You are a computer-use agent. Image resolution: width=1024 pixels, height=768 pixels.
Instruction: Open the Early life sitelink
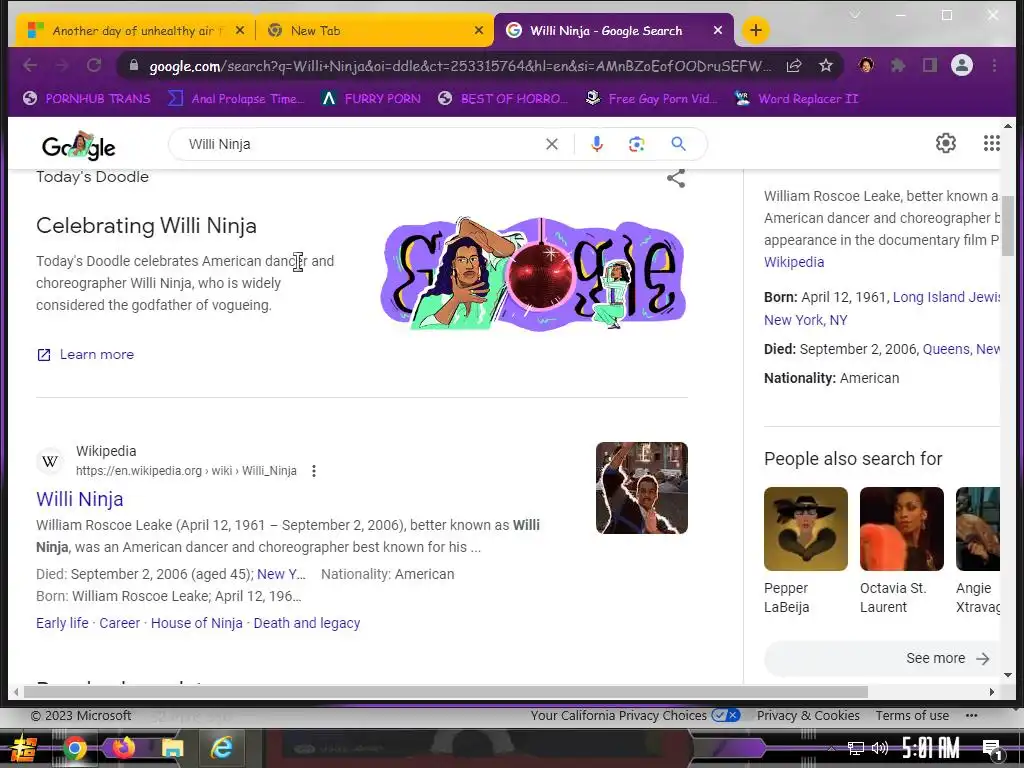pyautogui.click(x=62, y=623)
